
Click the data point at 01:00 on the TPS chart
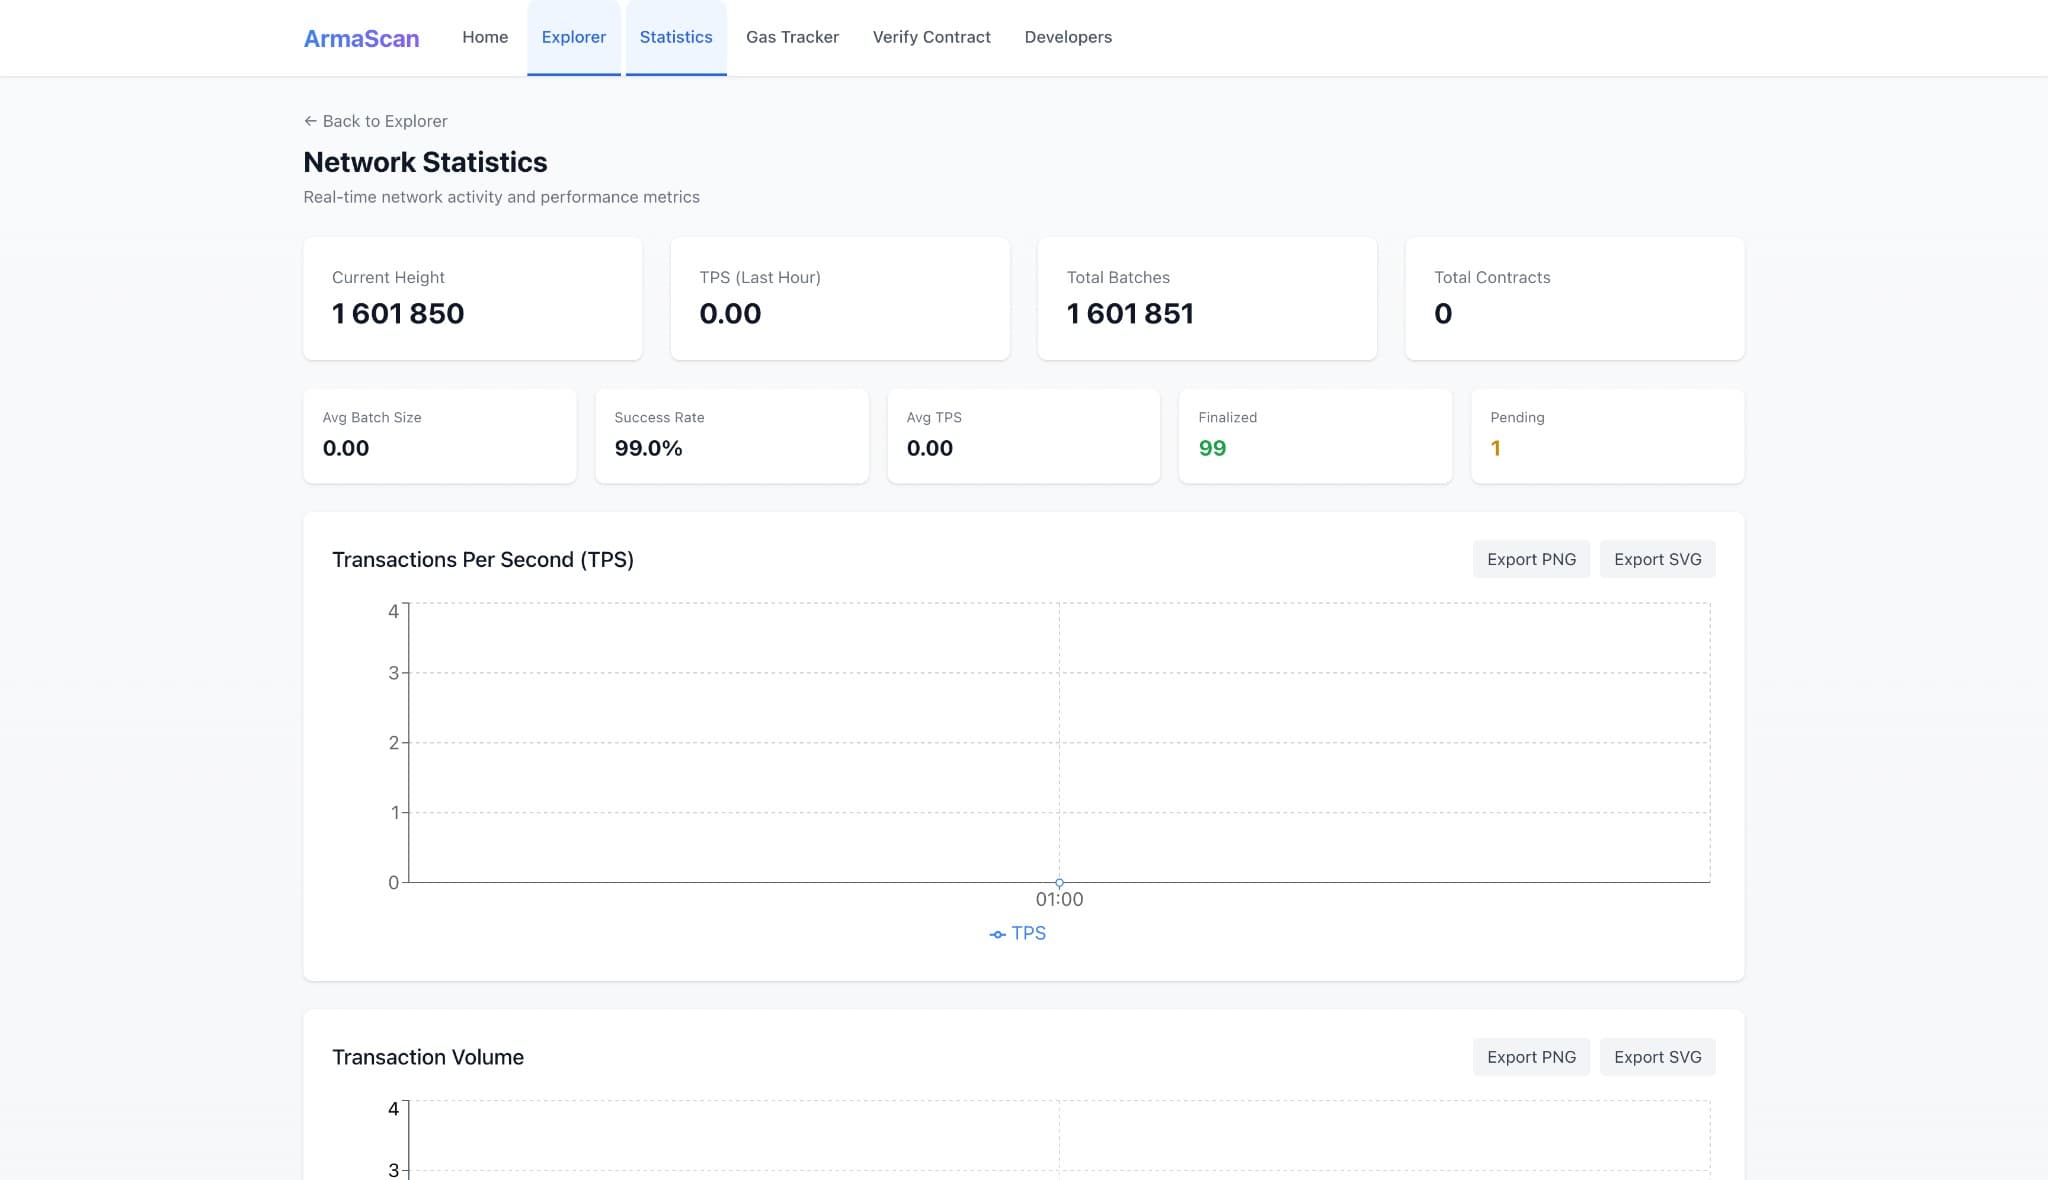click(1059, 882)
